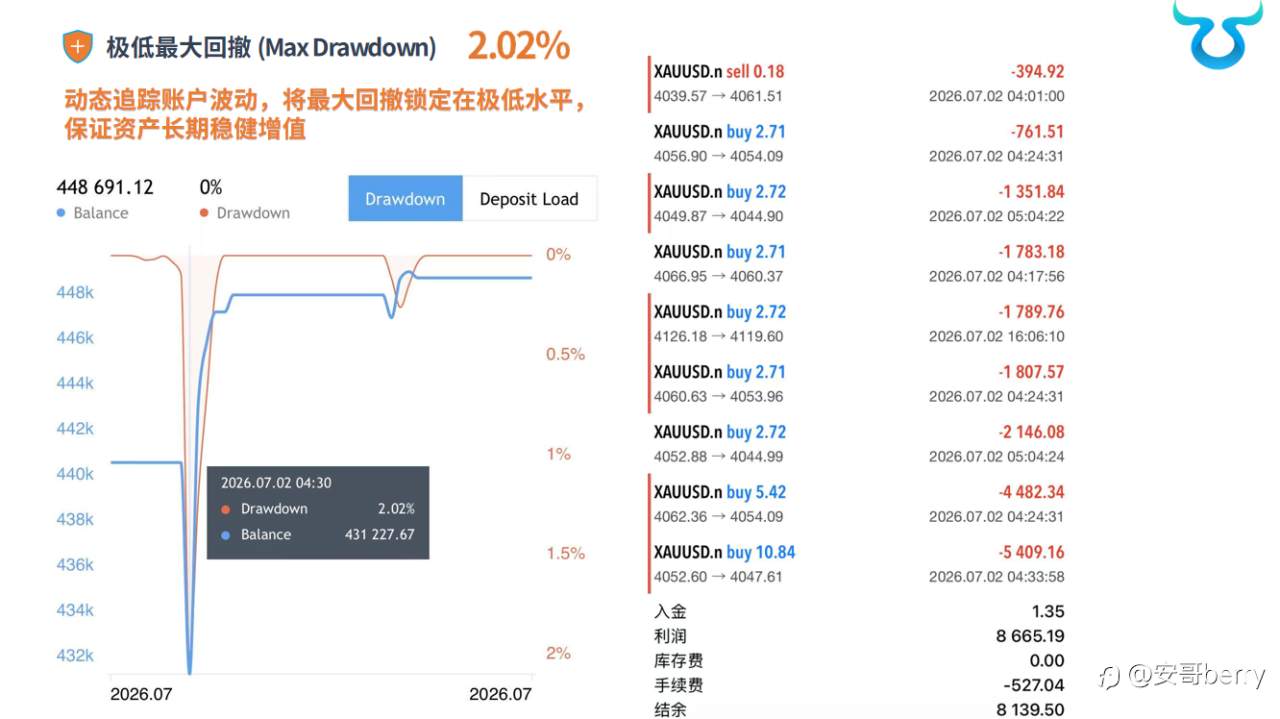Toggle the Balance series legend
The height and width of the screenshot is (719, 1280).
(x=93, y=213)
